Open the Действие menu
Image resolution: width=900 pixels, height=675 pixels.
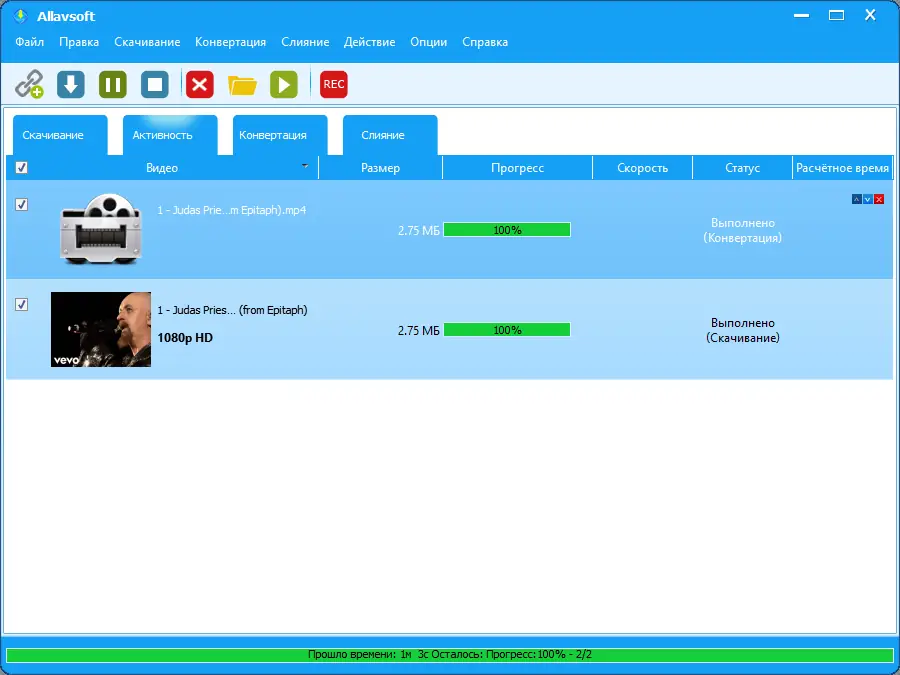[x=369, y=42]
